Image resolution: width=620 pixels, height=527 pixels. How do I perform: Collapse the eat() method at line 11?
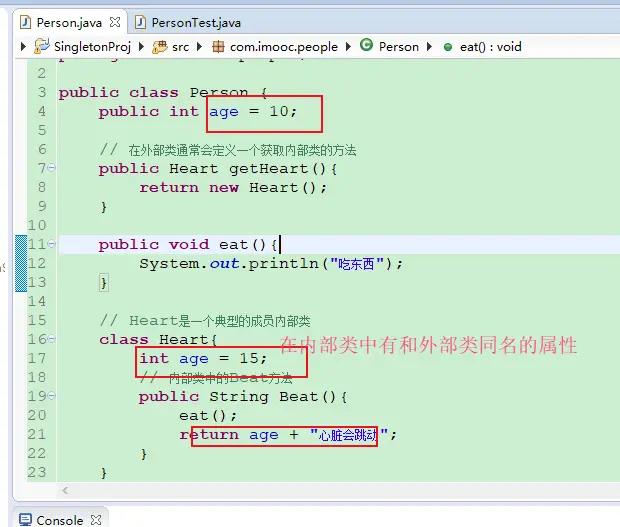52,244
